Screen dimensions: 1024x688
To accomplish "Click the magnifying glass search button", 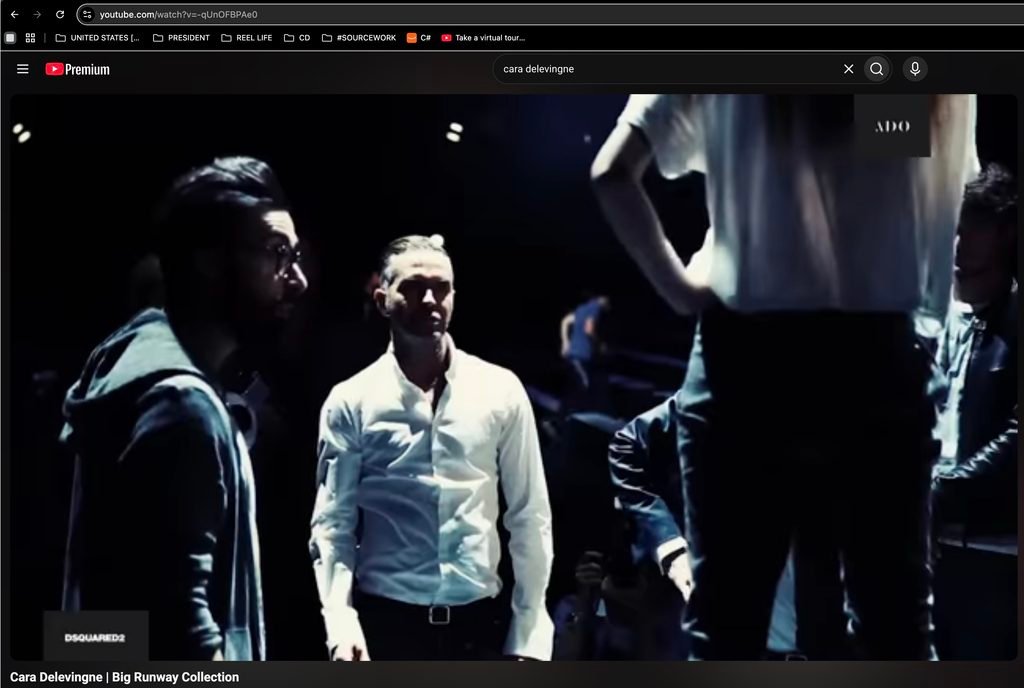I will coord(876,69).
